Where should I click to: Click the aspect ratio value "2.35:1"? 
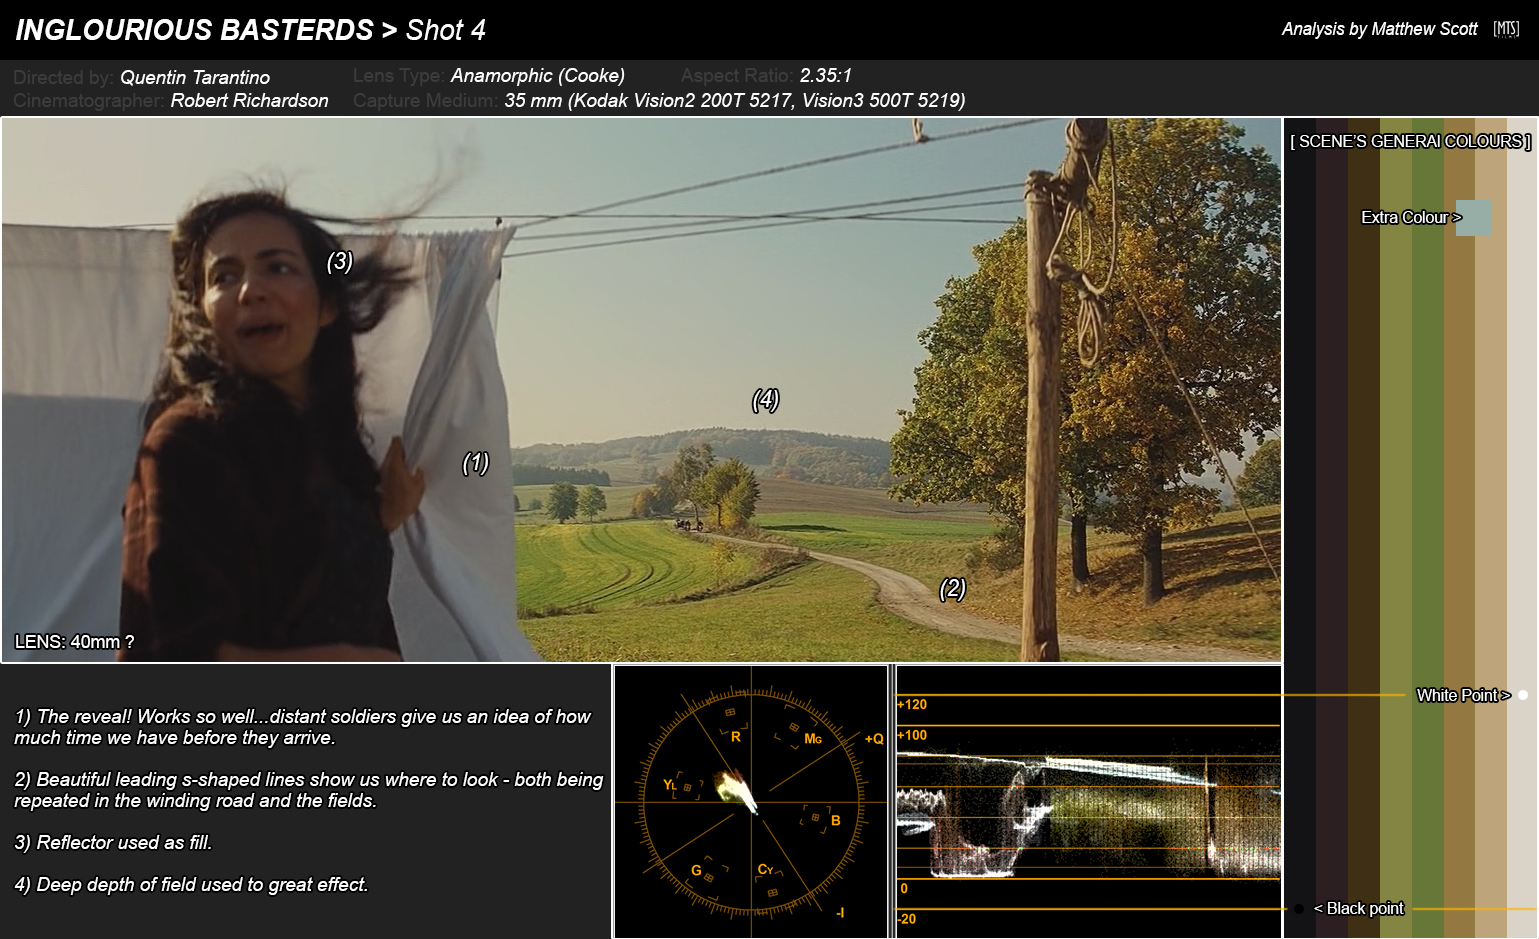(826, 75)
